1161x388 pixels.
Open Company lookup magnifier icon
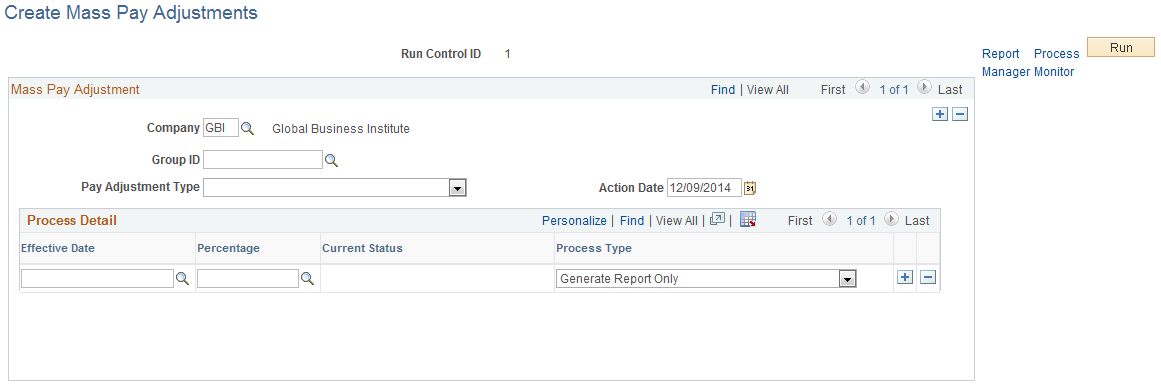tap(247, 129)
